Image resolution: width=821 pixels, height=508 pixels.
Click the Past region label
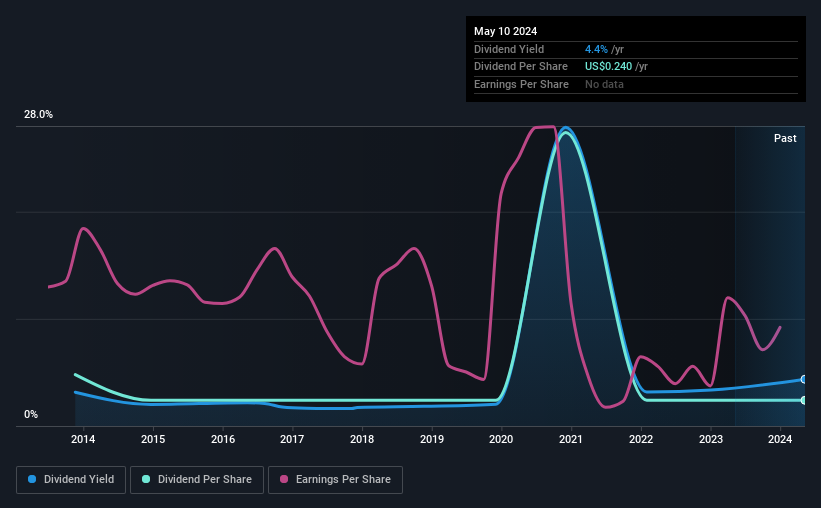[785, 138]
